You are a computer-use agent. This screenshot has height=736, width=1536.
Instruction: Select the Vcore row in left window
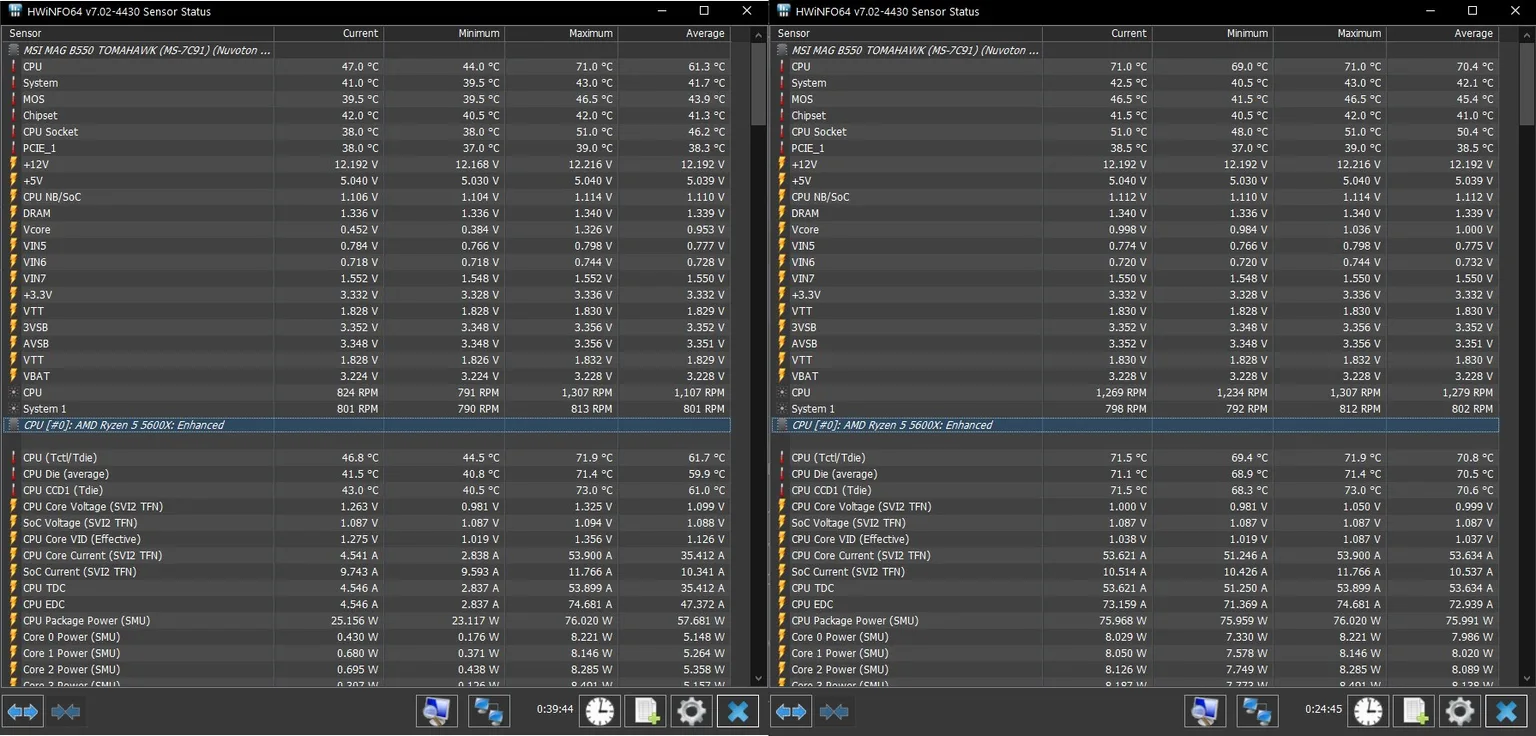(x=367, y=229)
